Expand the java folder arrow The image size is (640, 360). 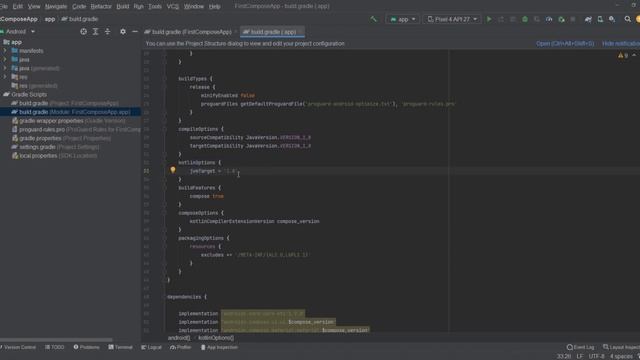point(5,60)
